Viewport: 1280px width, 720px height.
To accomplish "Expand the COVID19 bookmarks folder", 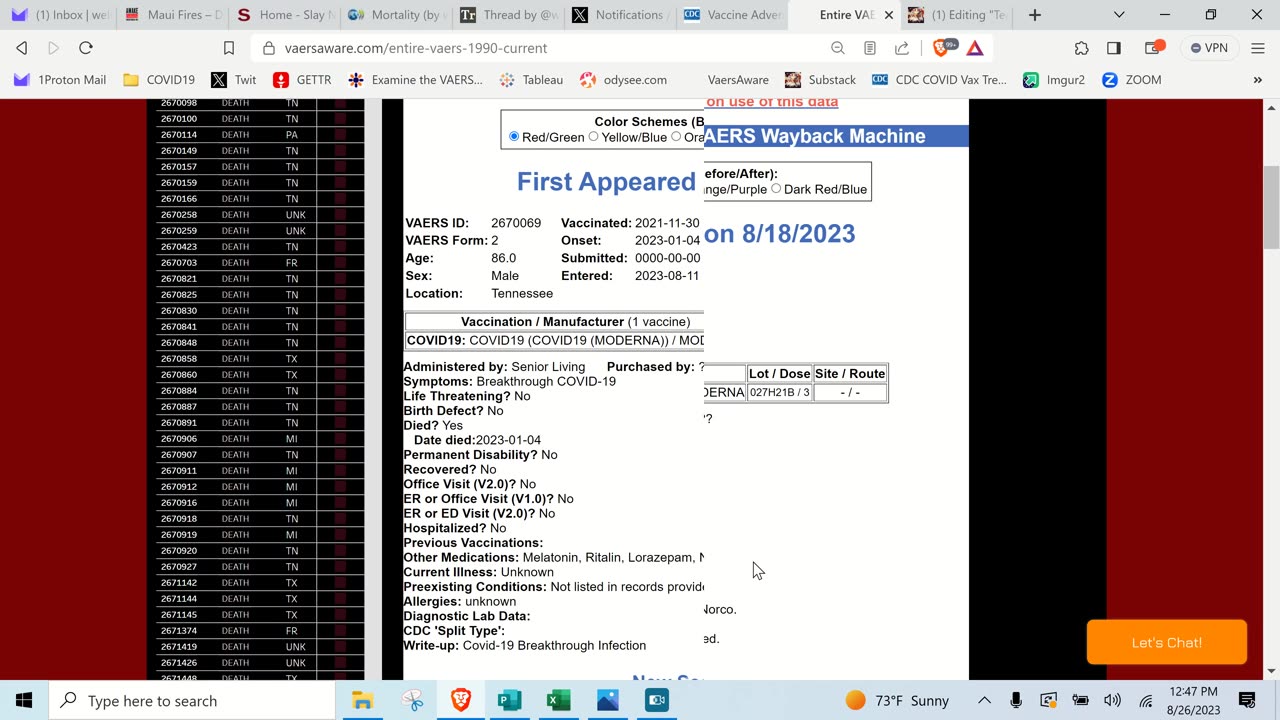I will click(159, 80).
